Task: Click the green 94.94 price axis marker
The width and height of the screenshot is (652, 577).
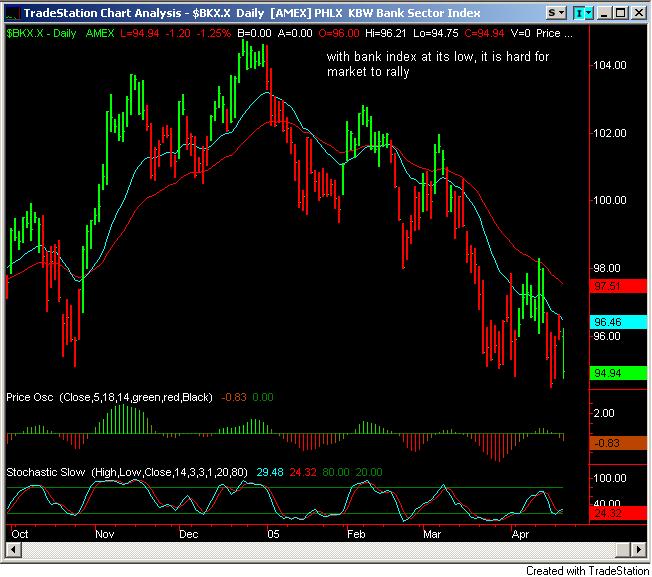Action: tap(618, 373)
